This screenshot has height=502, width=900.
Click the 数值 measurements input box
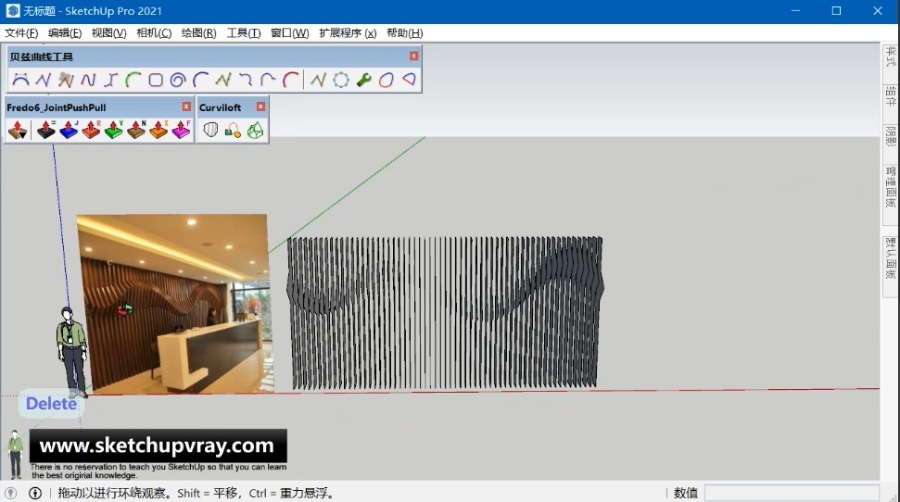pyautogui.click(x=792, y=493)
